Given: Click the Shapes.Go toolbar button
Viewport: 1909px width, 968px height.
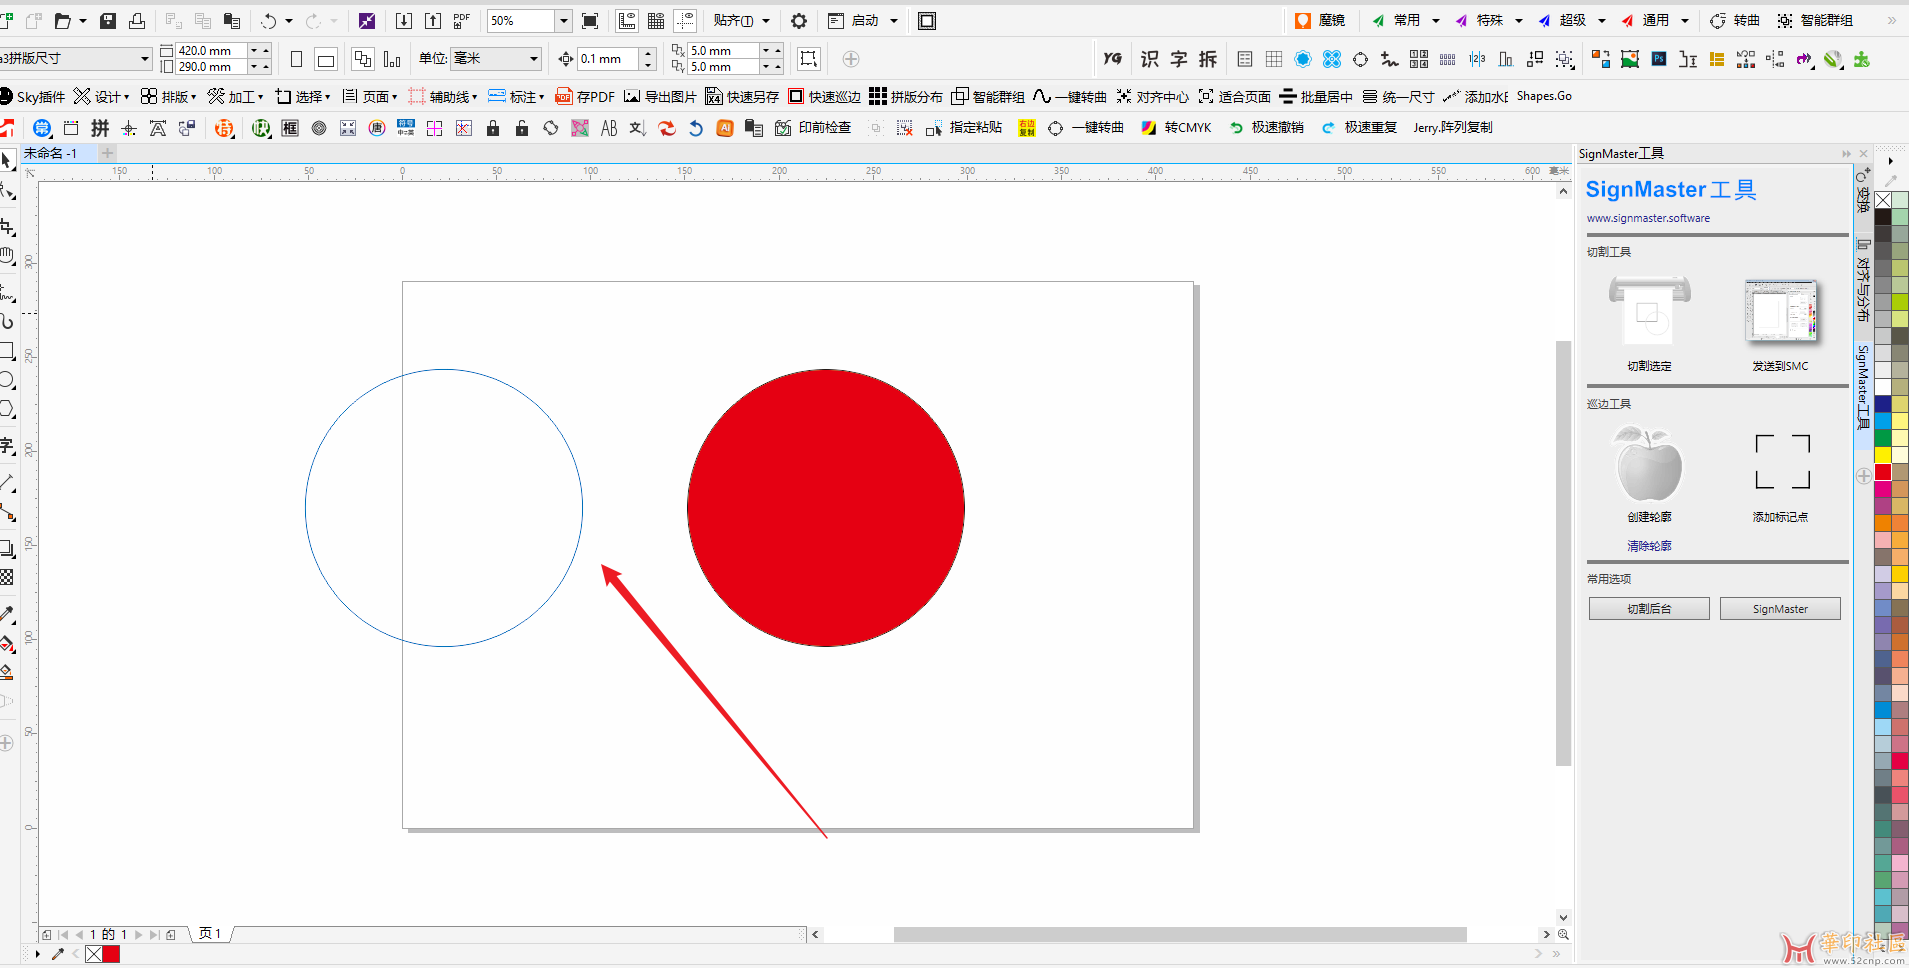Looking at the screenshot, I should (x=1544, y=96).
